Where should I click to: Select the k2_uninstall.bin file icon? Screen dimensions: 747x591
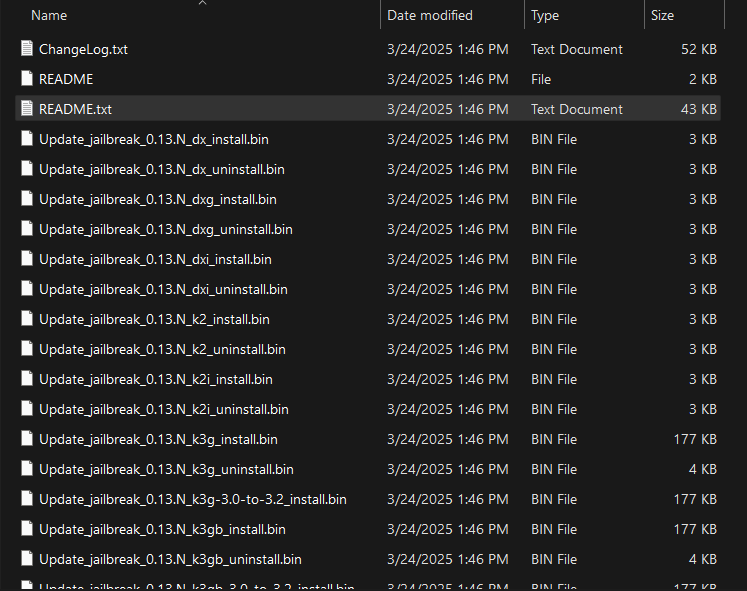27,349
